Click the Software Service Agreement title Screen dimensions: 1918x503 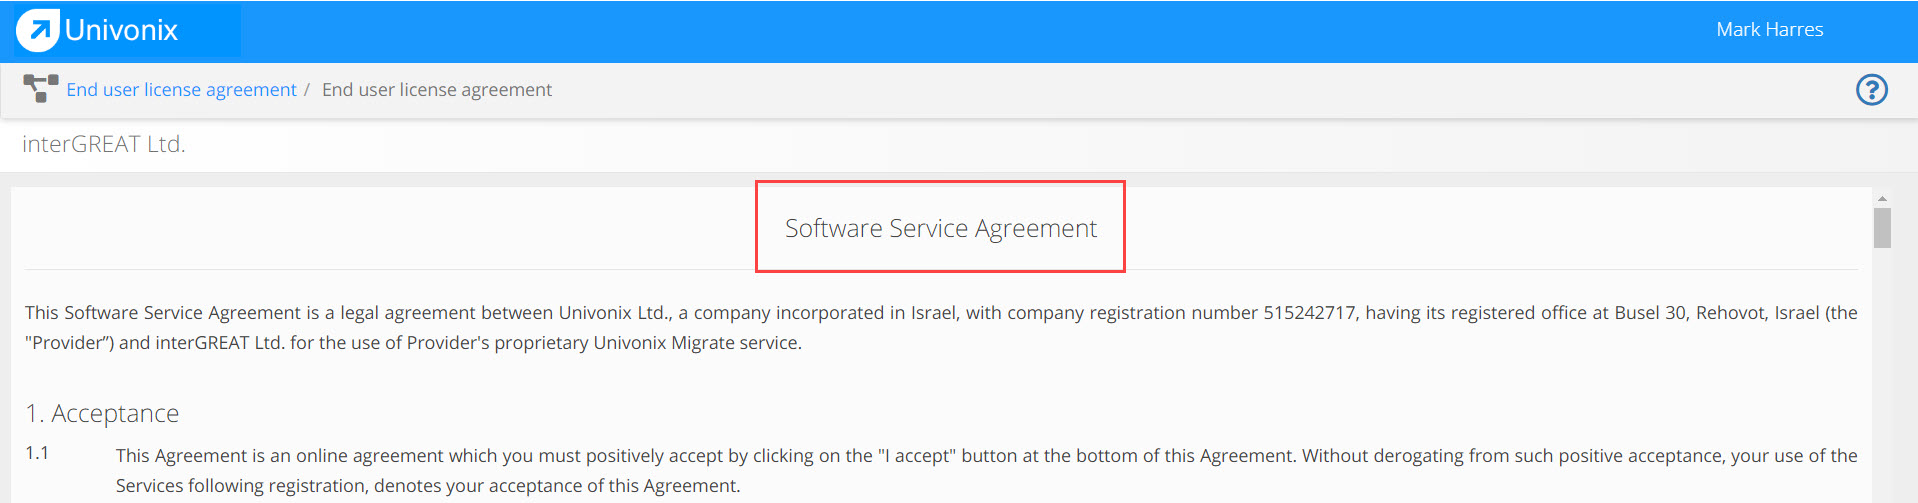click(940, 228)
